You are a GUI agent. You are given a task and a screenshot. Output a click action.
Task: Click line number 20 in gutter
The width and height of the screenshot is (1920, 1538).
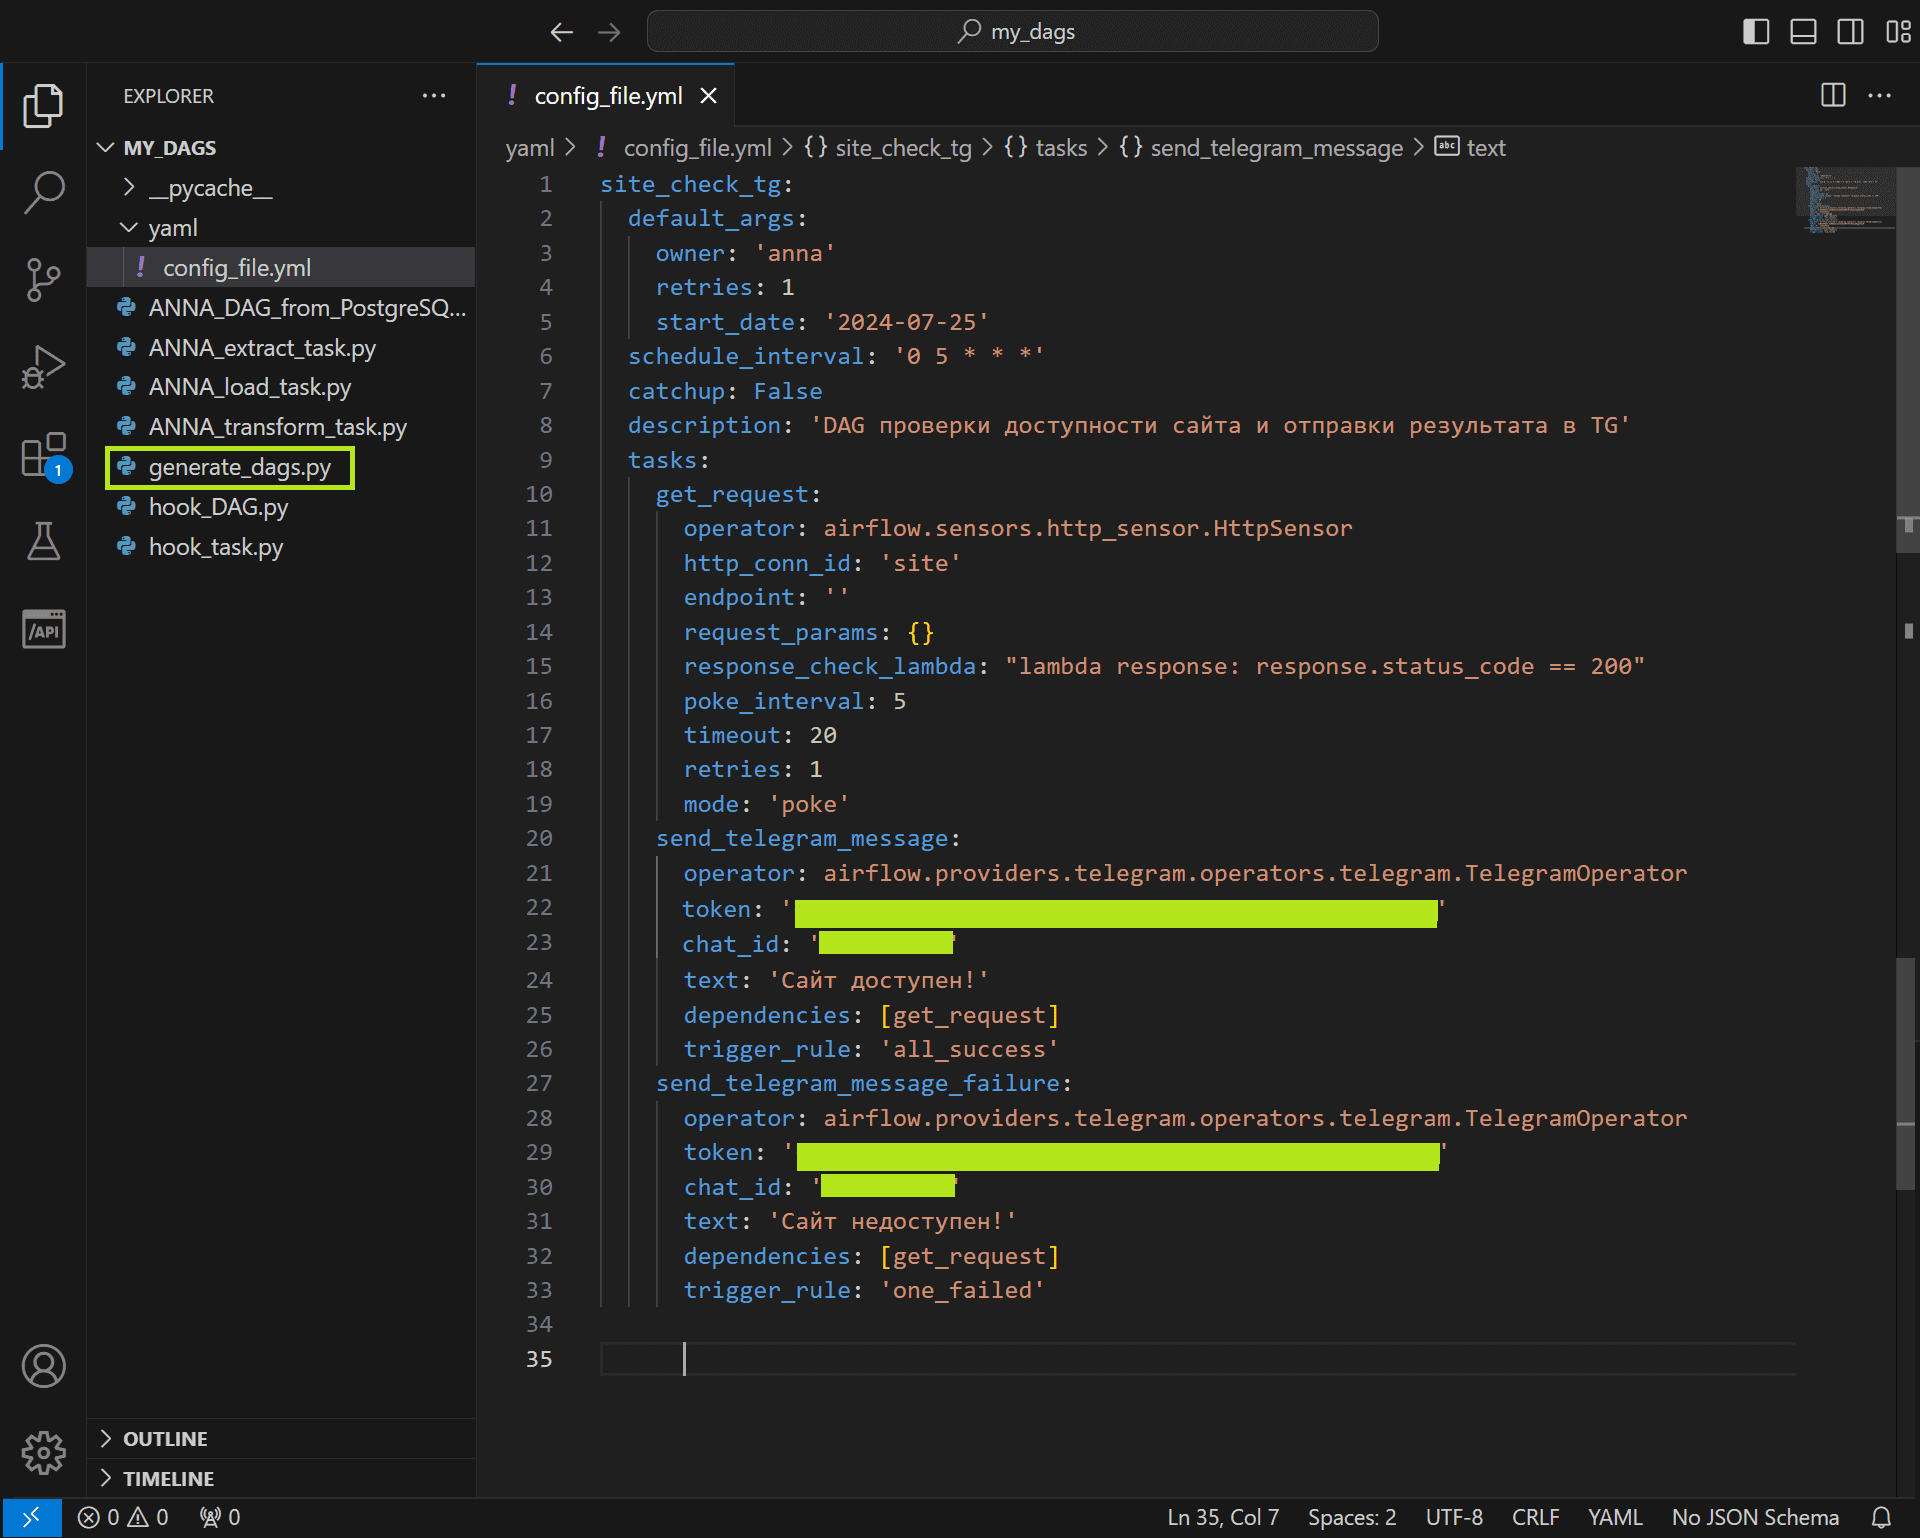pos(539,838)
